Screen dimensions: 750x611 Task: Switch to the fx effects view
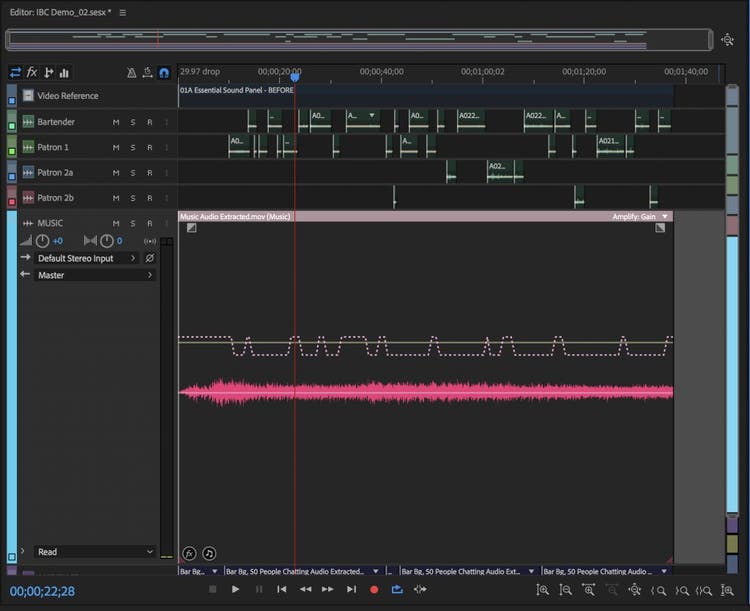click(32, 72)
